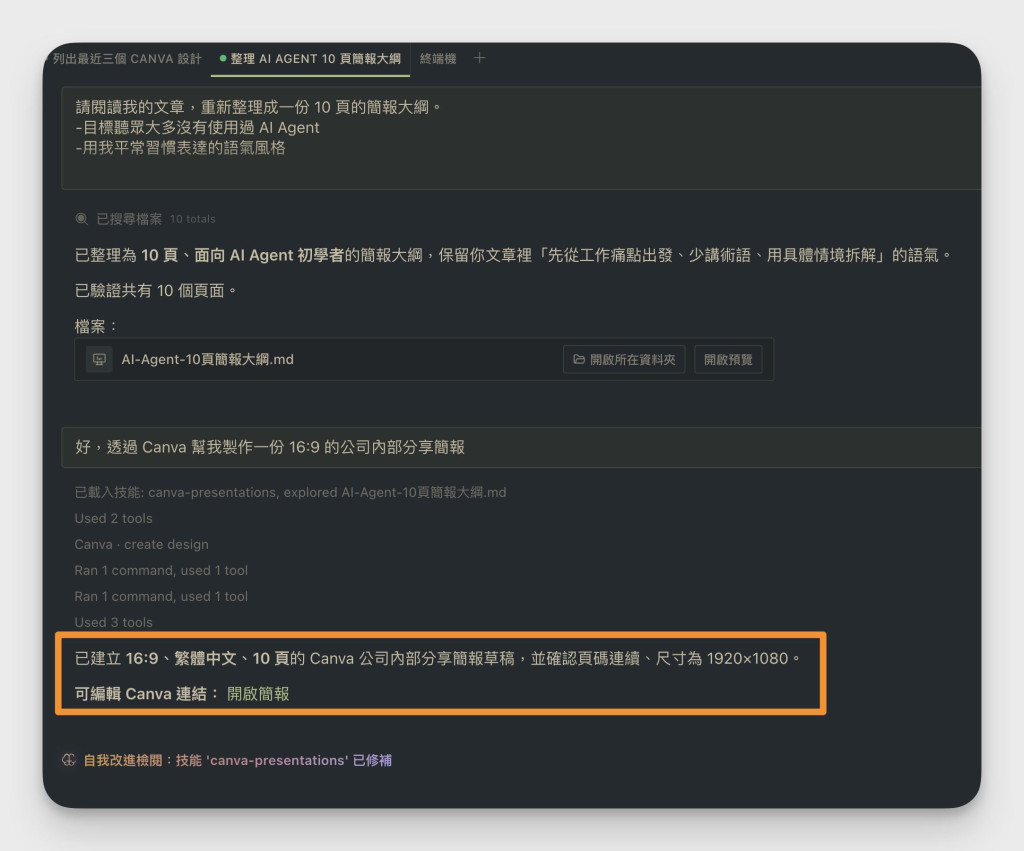Expand the Used 2 tools step
Image resolution: width=1024 pixels, height=851 pixels.
click(x=114, y=519)
